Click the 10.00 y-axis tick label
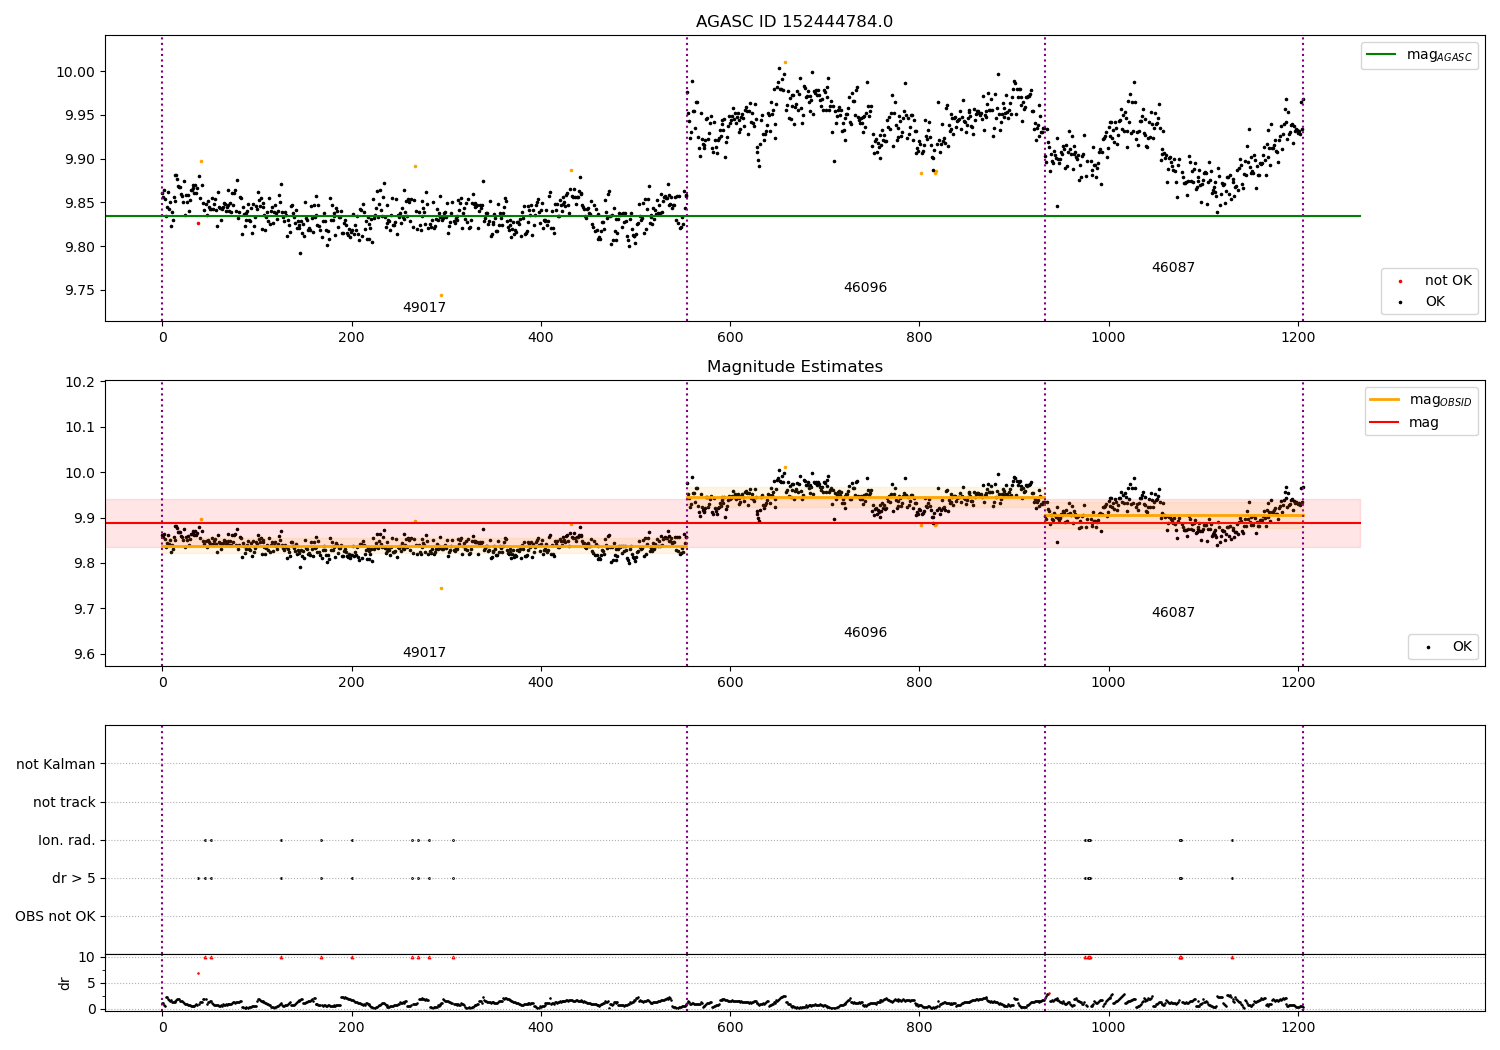The image size is (1500, 1050). (75, 72)
